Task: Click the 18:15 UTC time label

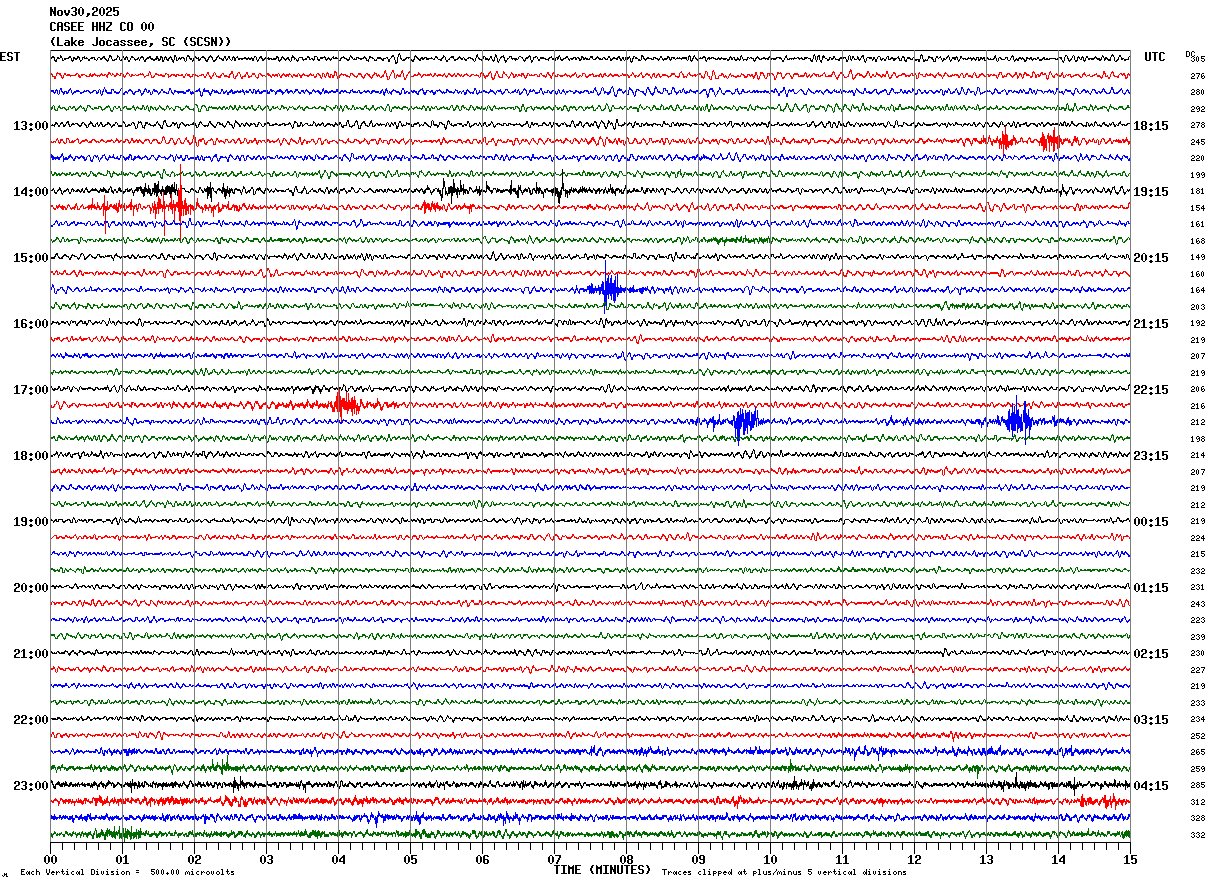Action: (1150, 126)
